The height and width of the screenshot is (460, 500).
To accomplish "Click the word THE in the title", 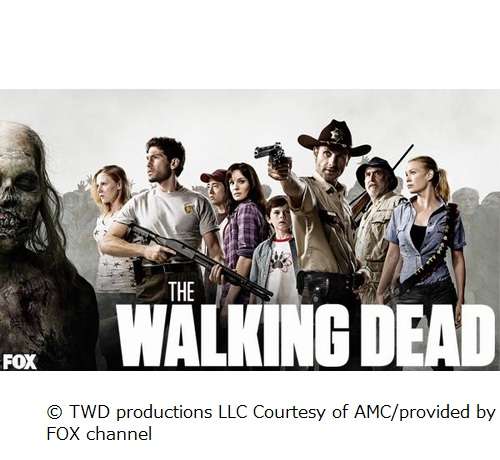I will pos(182,292).
